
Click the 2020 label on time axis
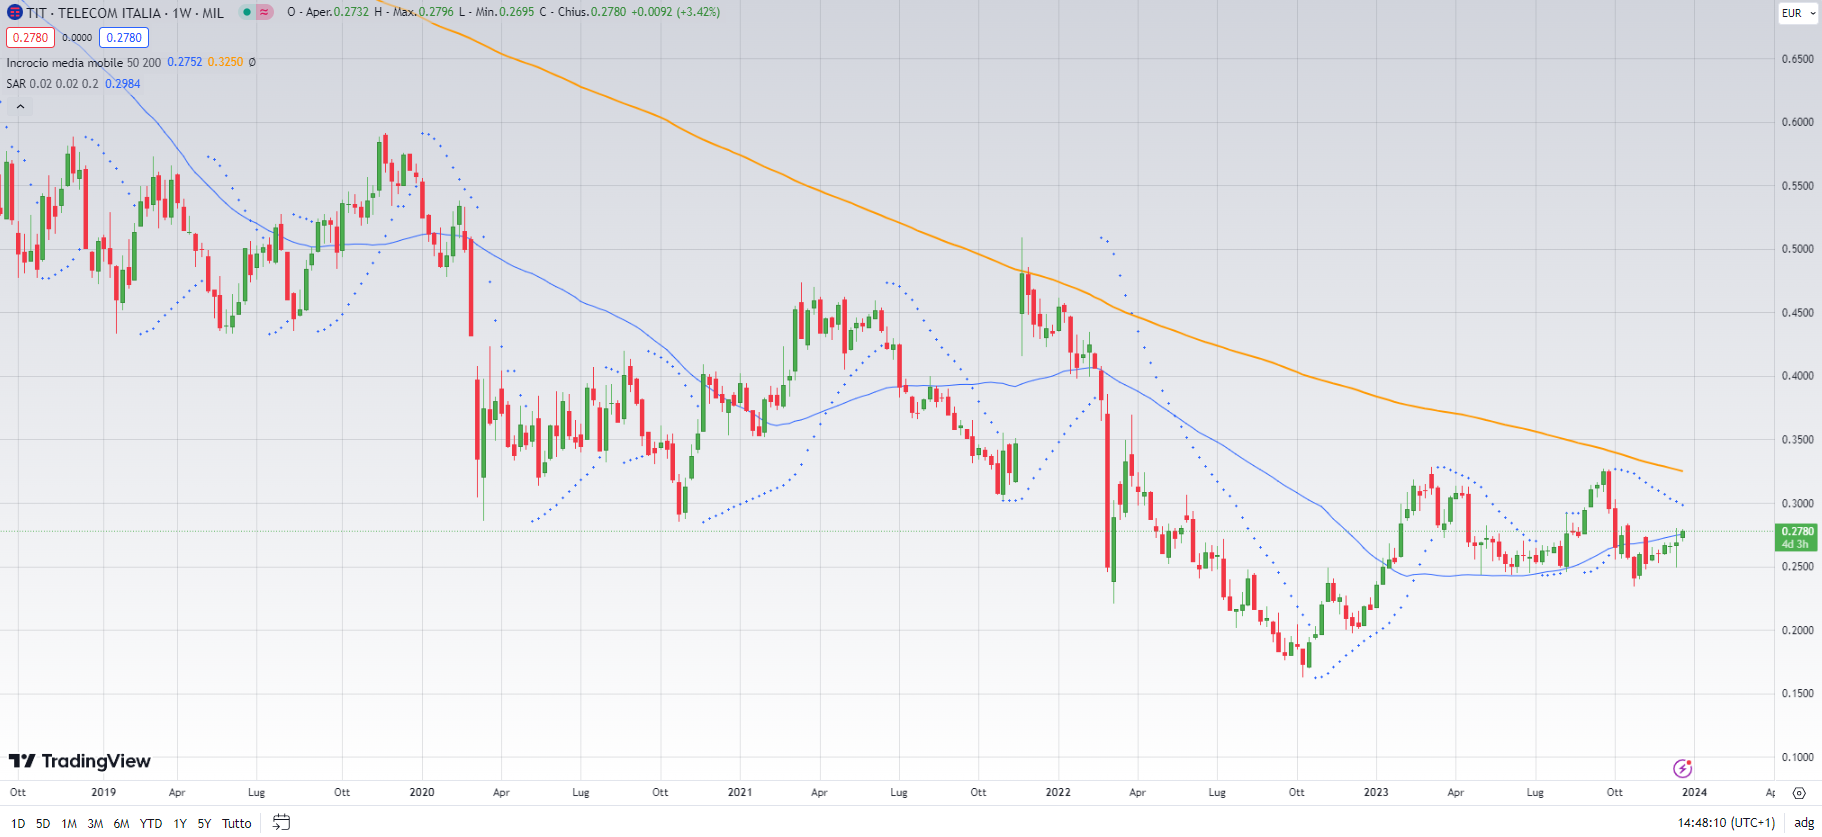(422, 792)
